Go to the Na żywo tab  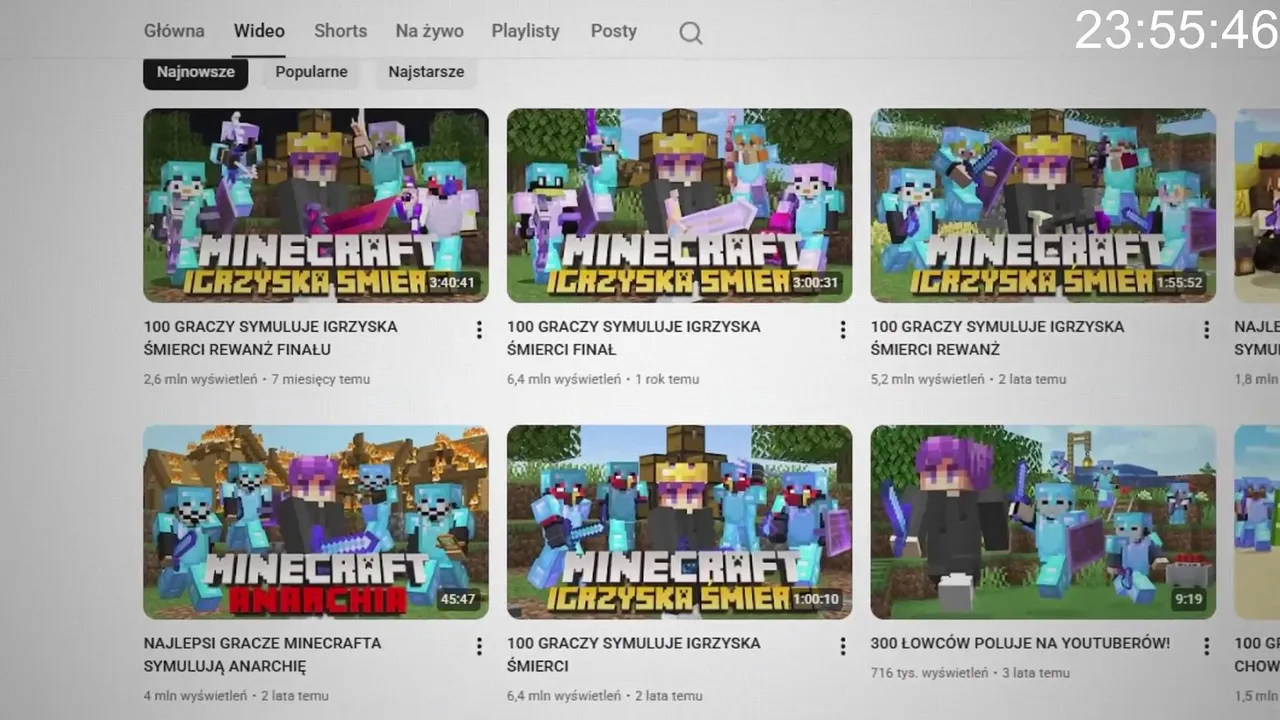(429, 31)
